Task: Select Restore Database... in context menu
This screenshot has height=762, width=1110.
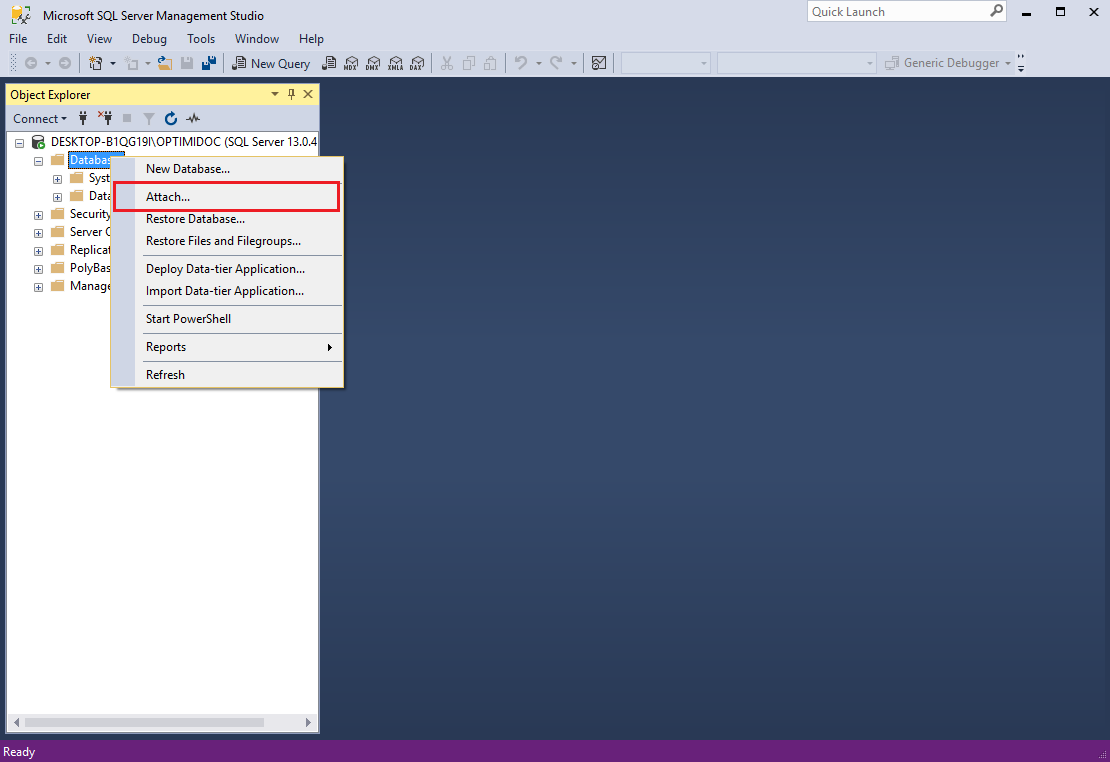Action: [195, 219]
